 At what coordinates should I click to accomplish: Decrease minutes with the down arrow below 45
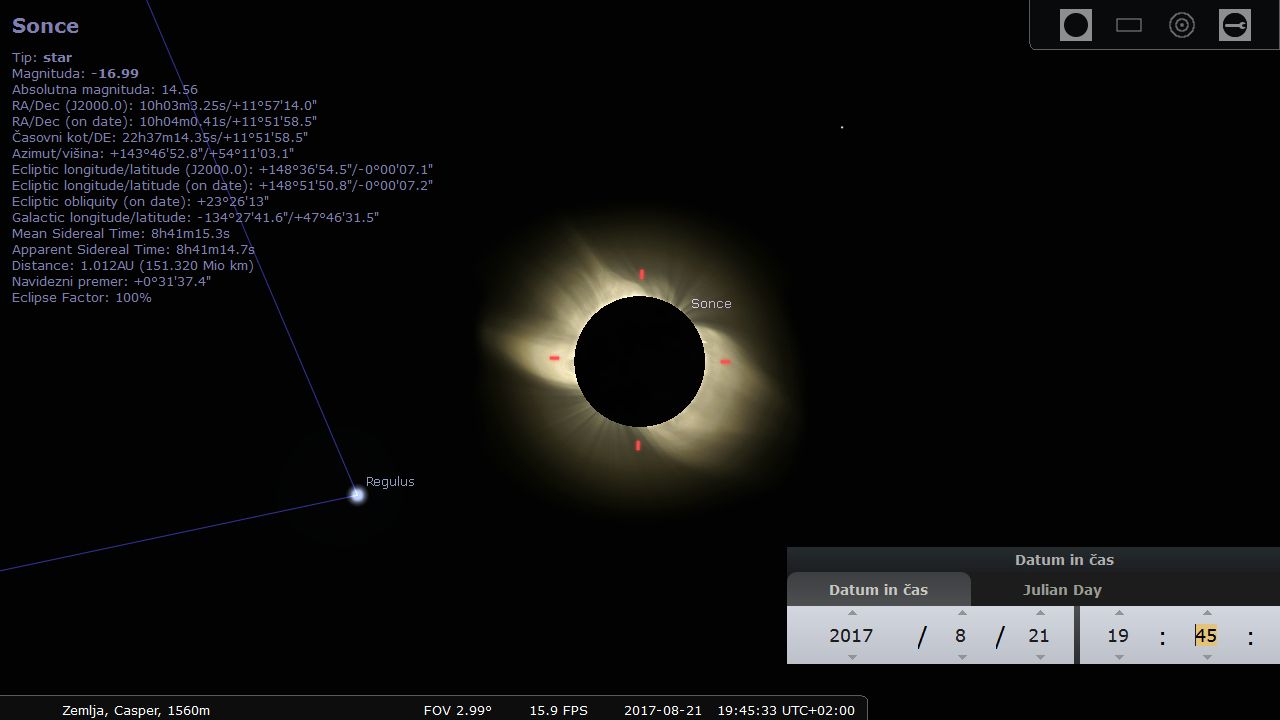[x=1207, y=657]
